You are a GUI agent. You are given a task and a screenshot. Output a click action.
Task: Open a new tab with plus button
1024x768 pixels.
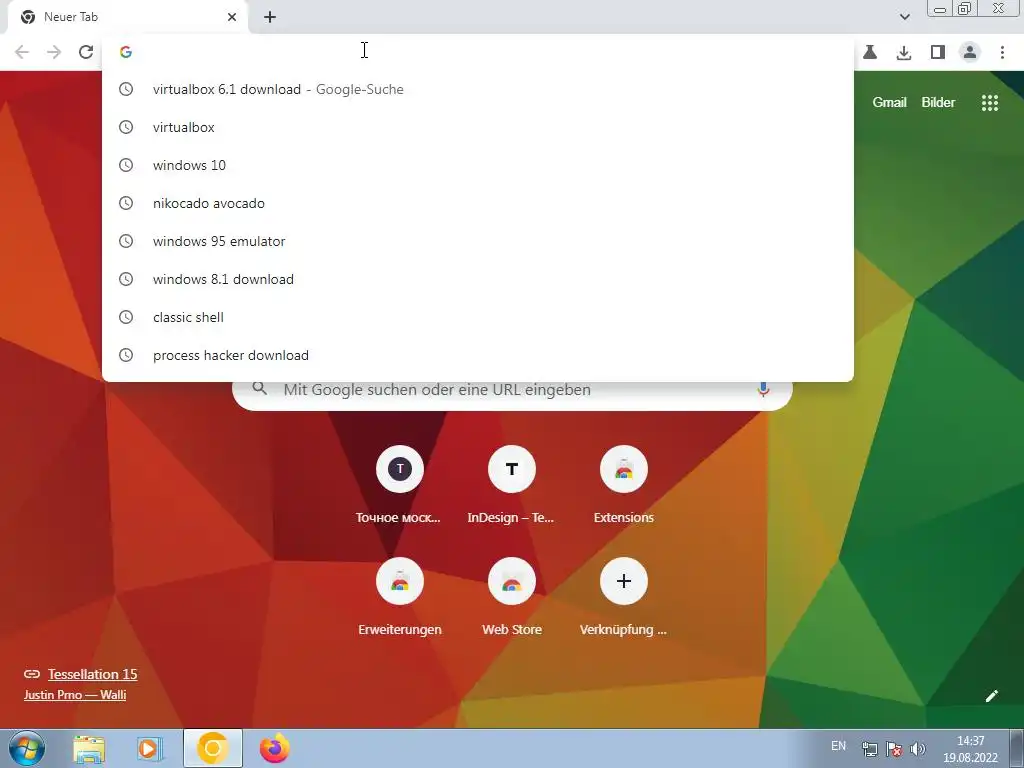[x=270, y=17]
